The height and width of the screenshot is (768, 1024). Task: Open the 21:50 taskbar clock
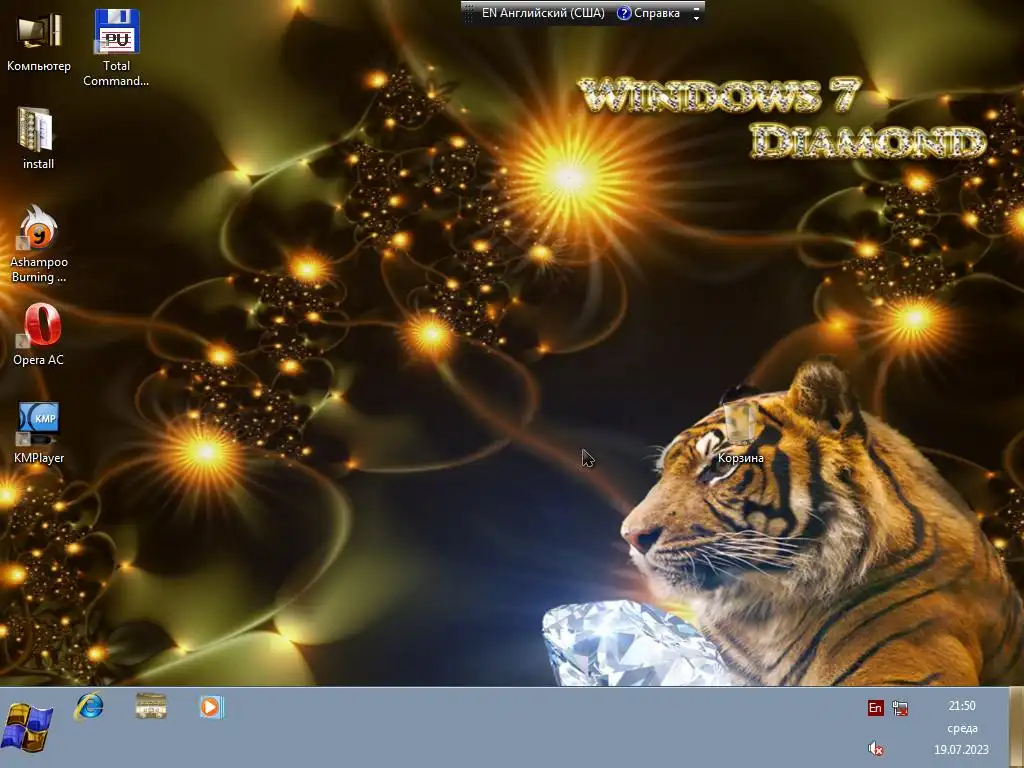pyautogui.click(x=962, y=706)
